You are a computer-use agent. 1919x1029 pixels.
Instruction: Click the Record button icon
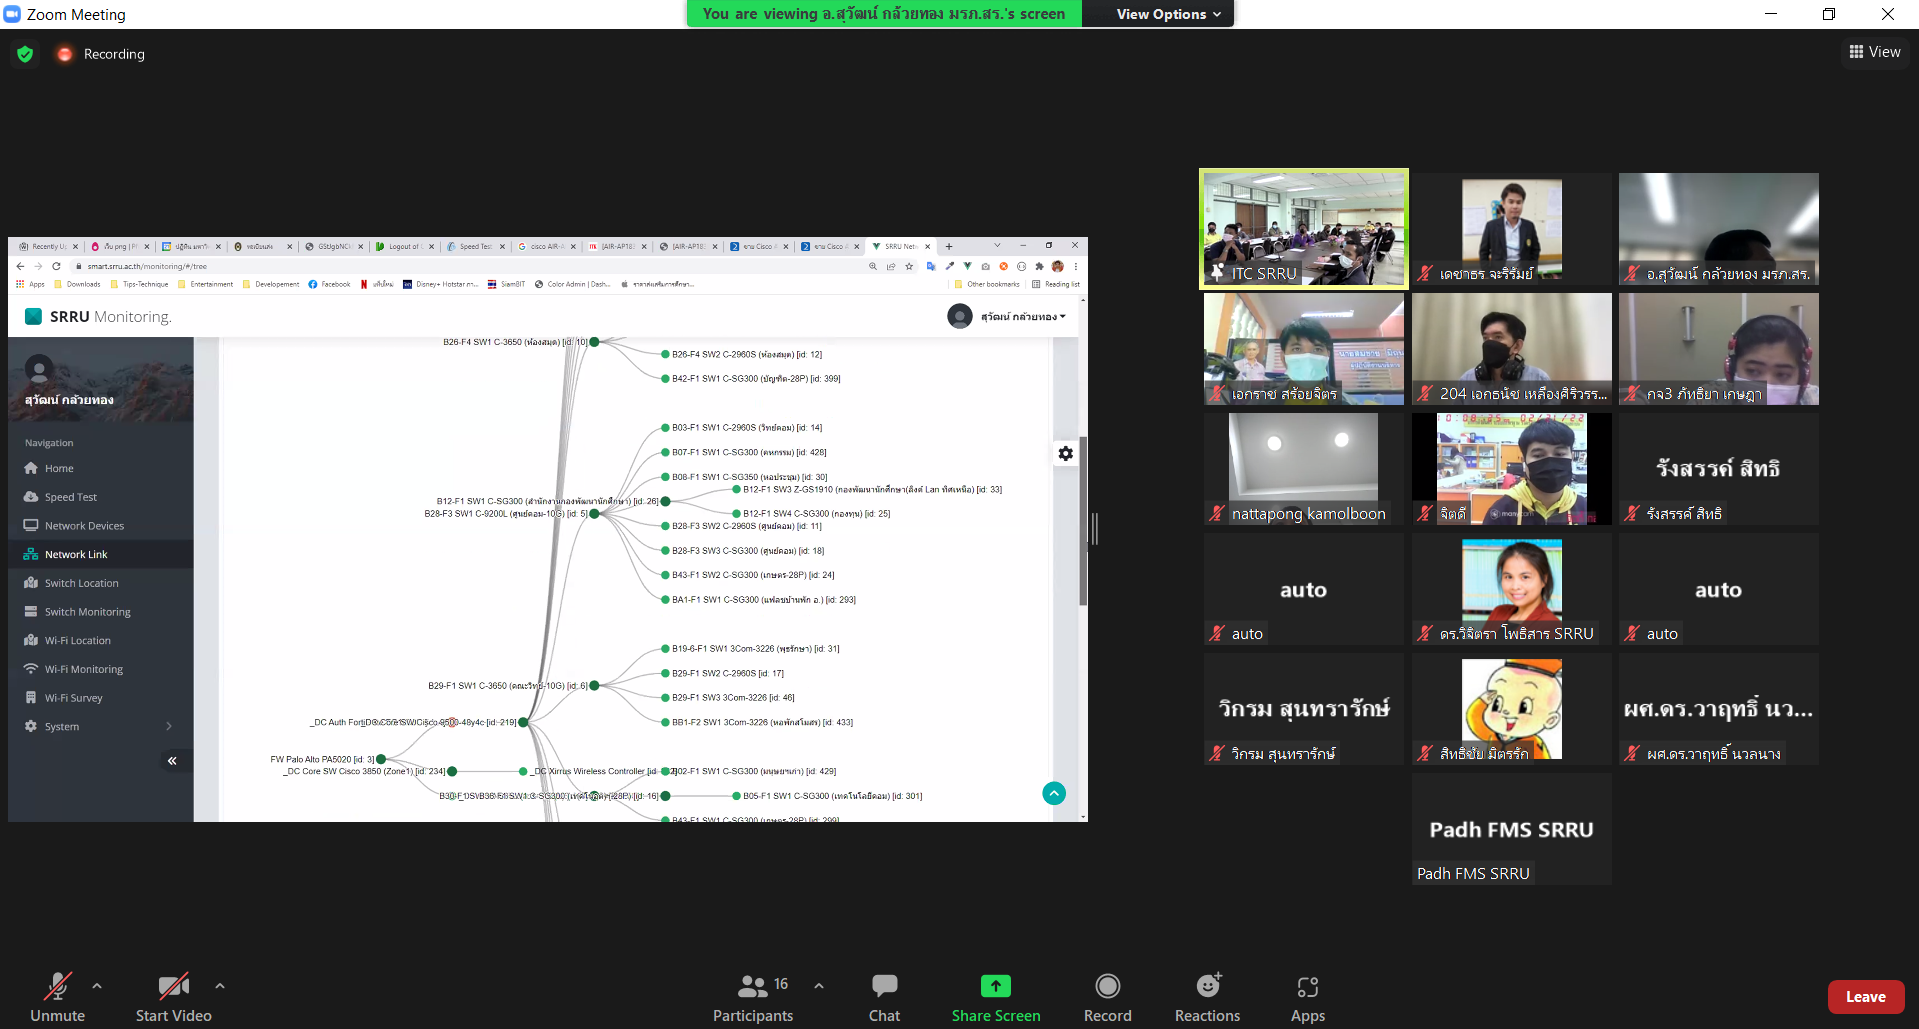point(1107,986)
